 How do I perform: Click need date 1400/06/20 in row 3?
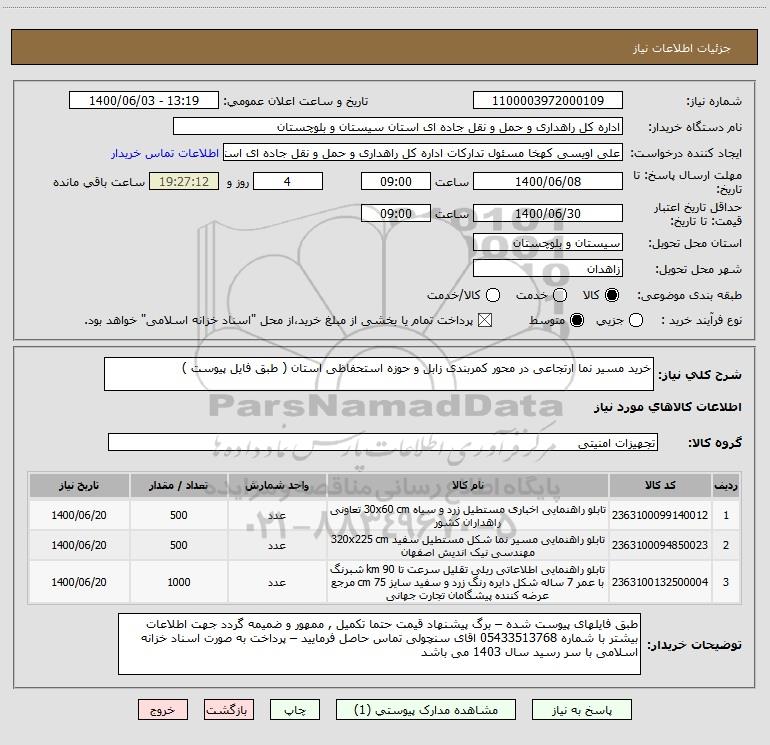coord(79,582)
